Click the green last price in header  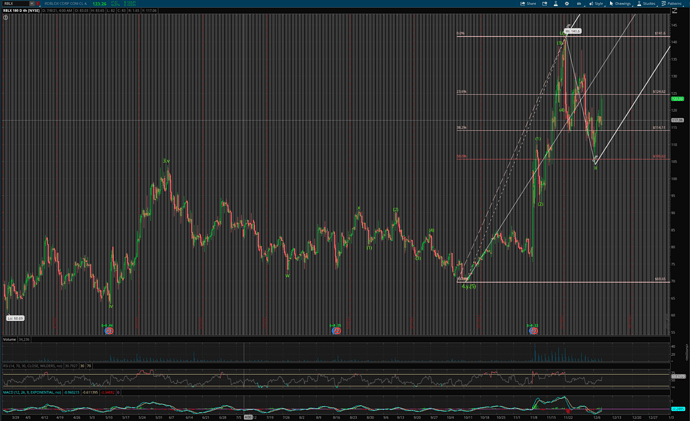(x=99, y=4)
